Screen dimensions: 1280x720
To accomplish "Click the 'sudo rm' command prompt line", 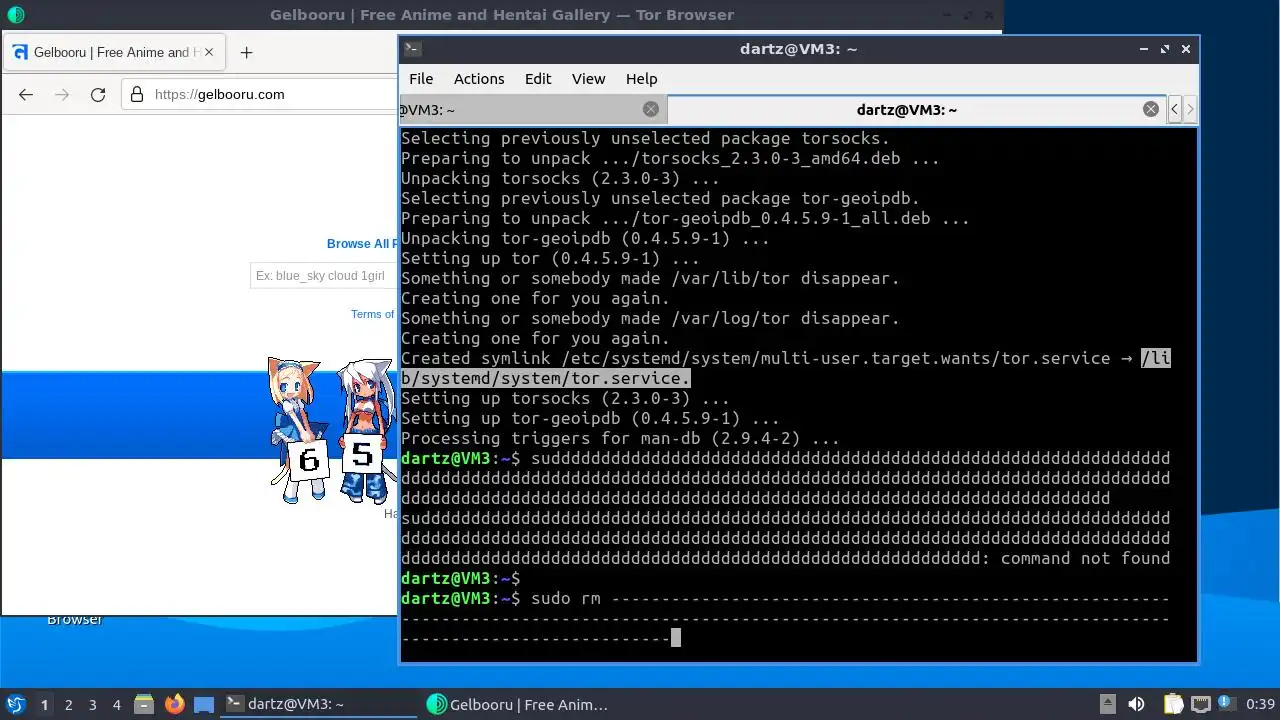I will (785, 618).
